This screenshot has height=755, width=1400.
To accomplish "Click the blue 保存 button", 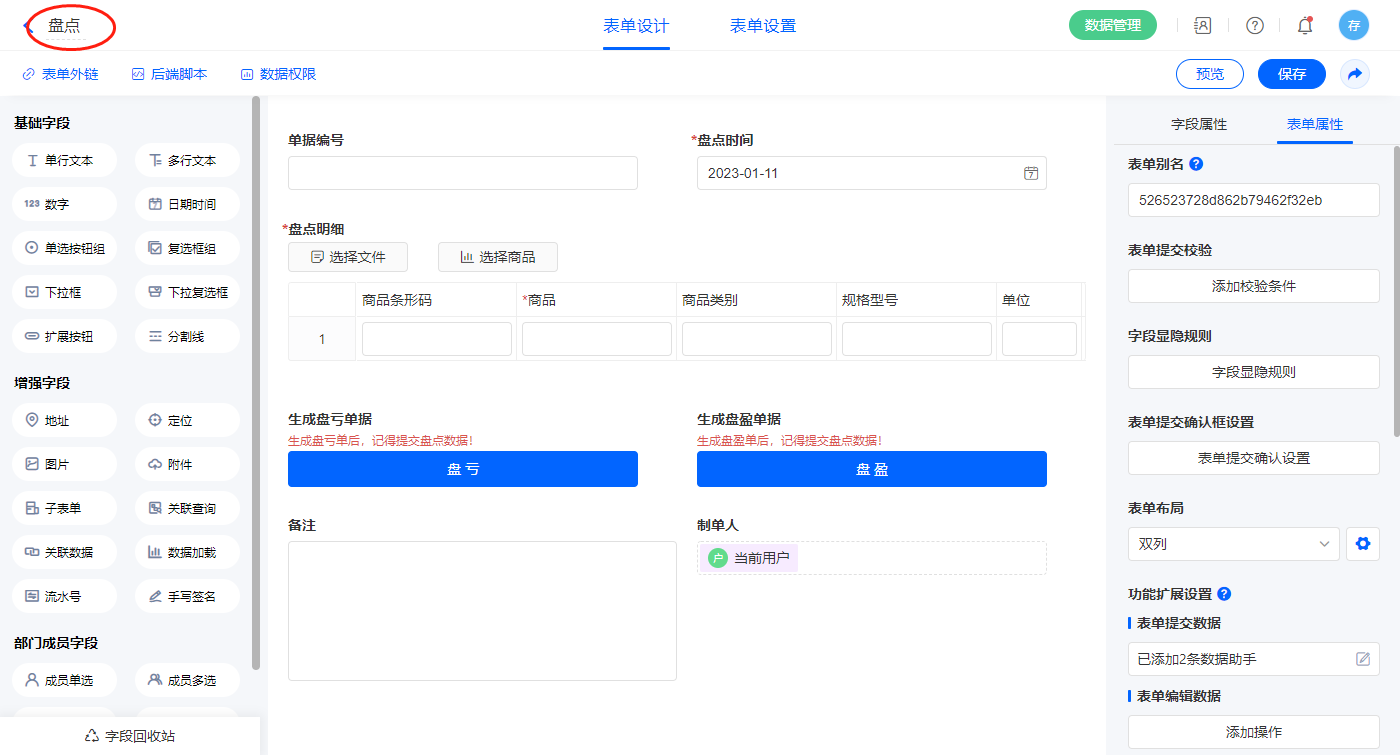I will coord(1291,74).
